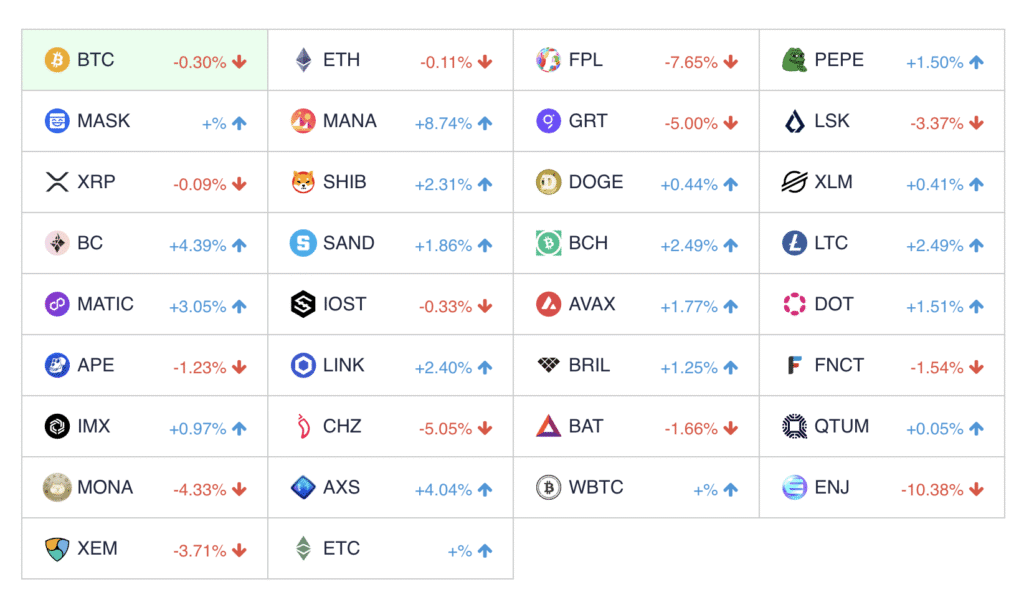The width and height of the screenshot is (1024, 592).
Task: Click the Basic Attention Token BAT icon
Action: point(548,427)
